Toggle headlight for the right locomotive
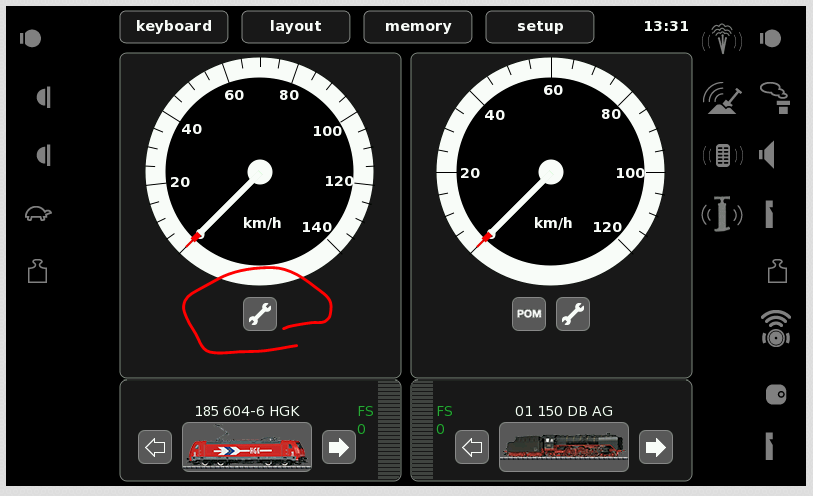 pos(771,39)
